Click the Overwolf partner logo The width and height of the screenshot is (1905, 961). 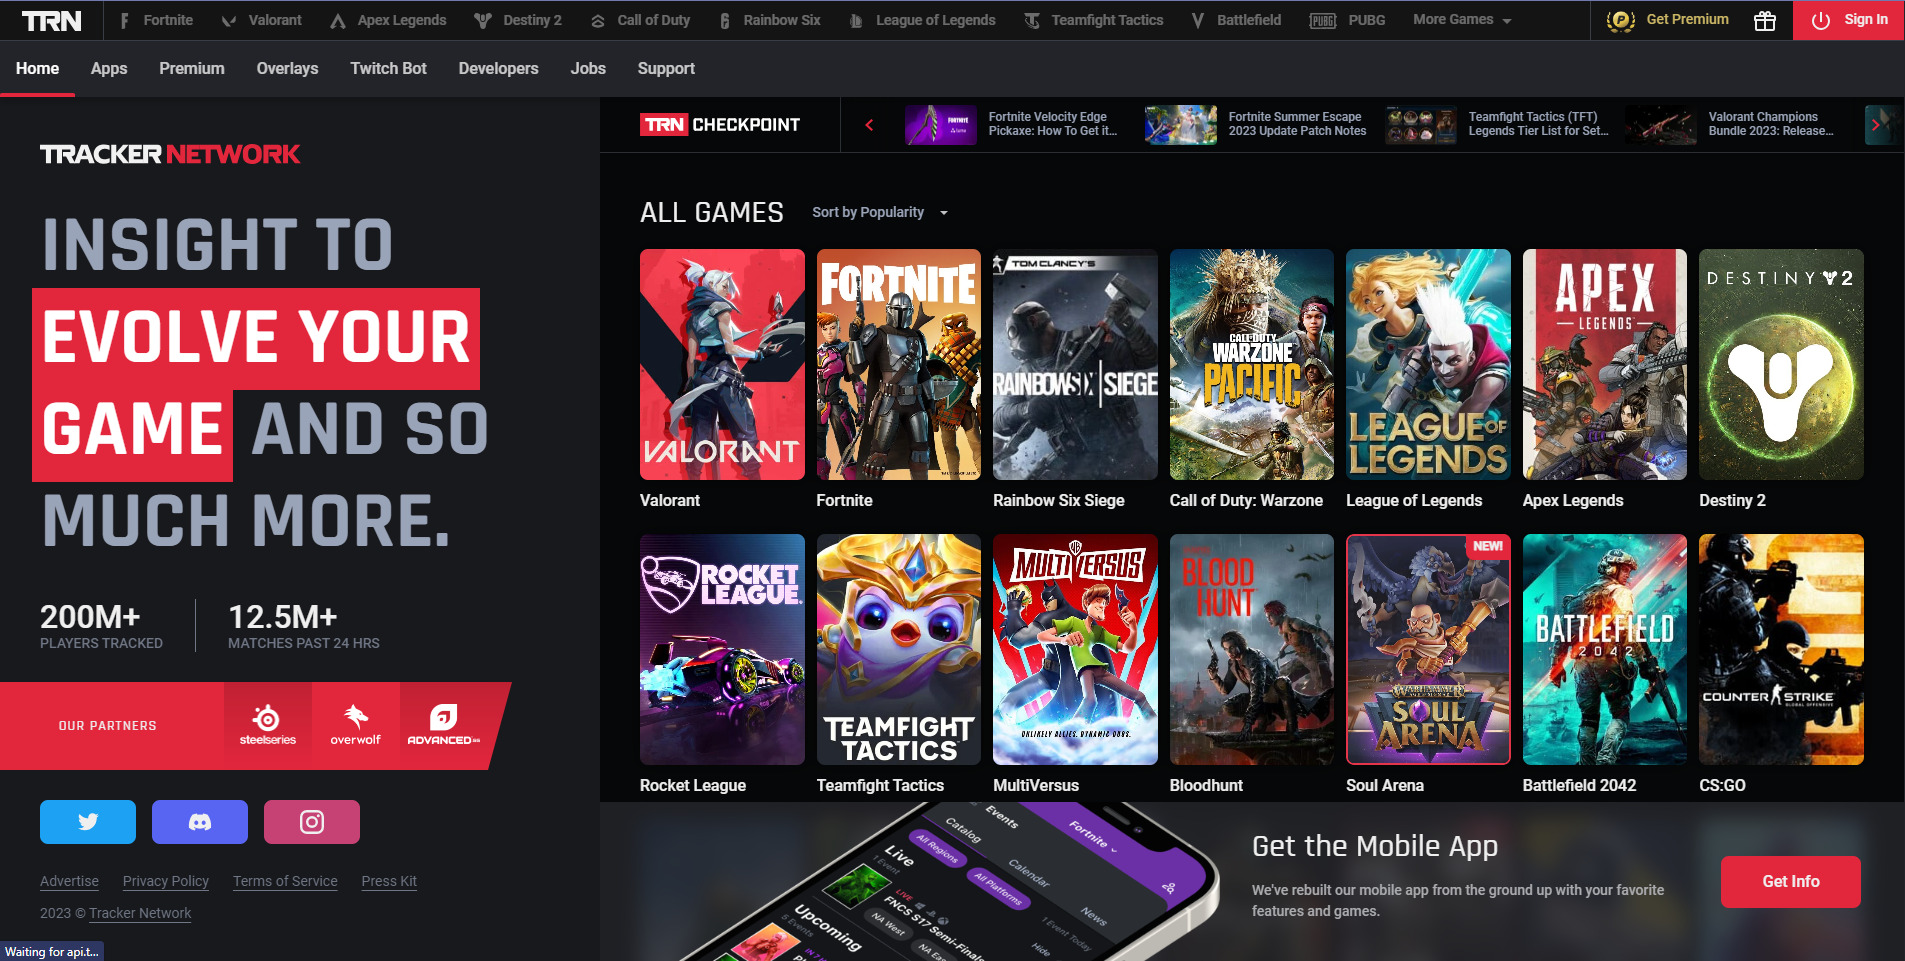pos(356,726)
